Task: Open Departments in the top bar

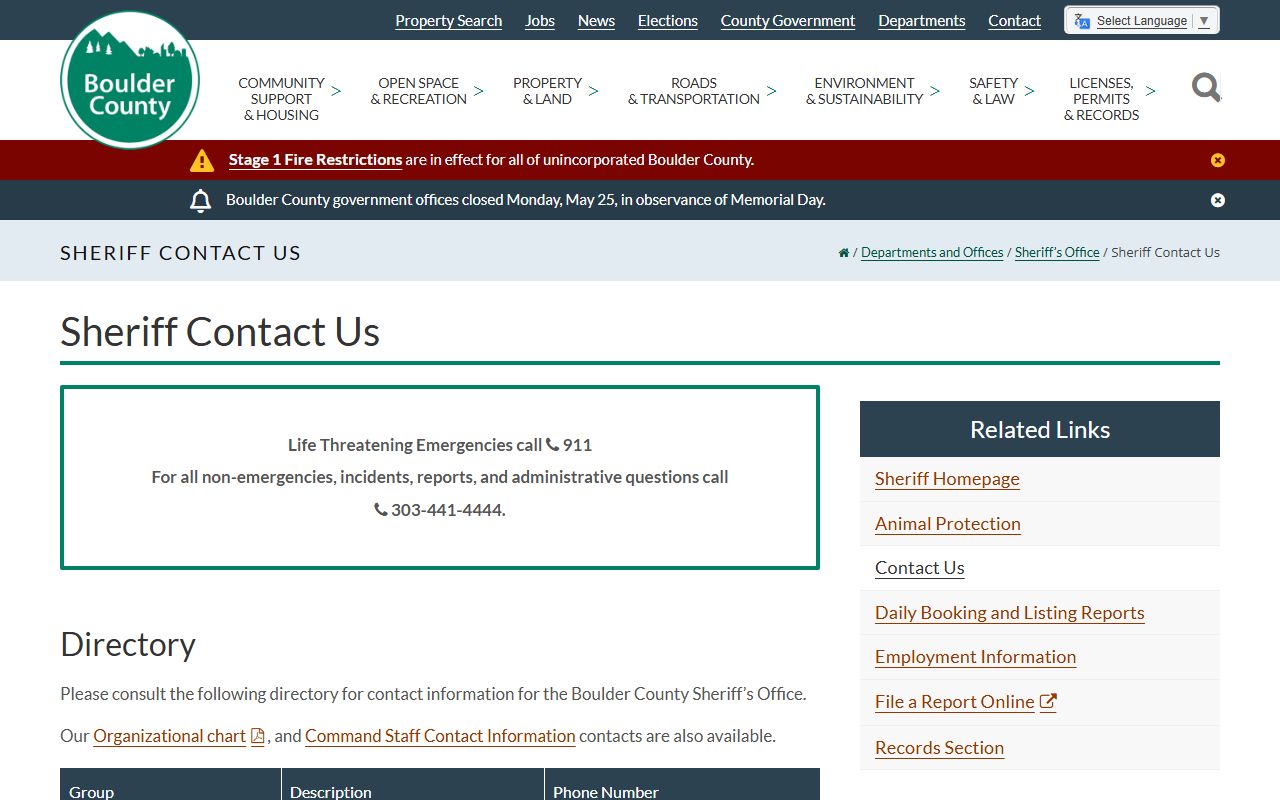Action: (922, 21)
